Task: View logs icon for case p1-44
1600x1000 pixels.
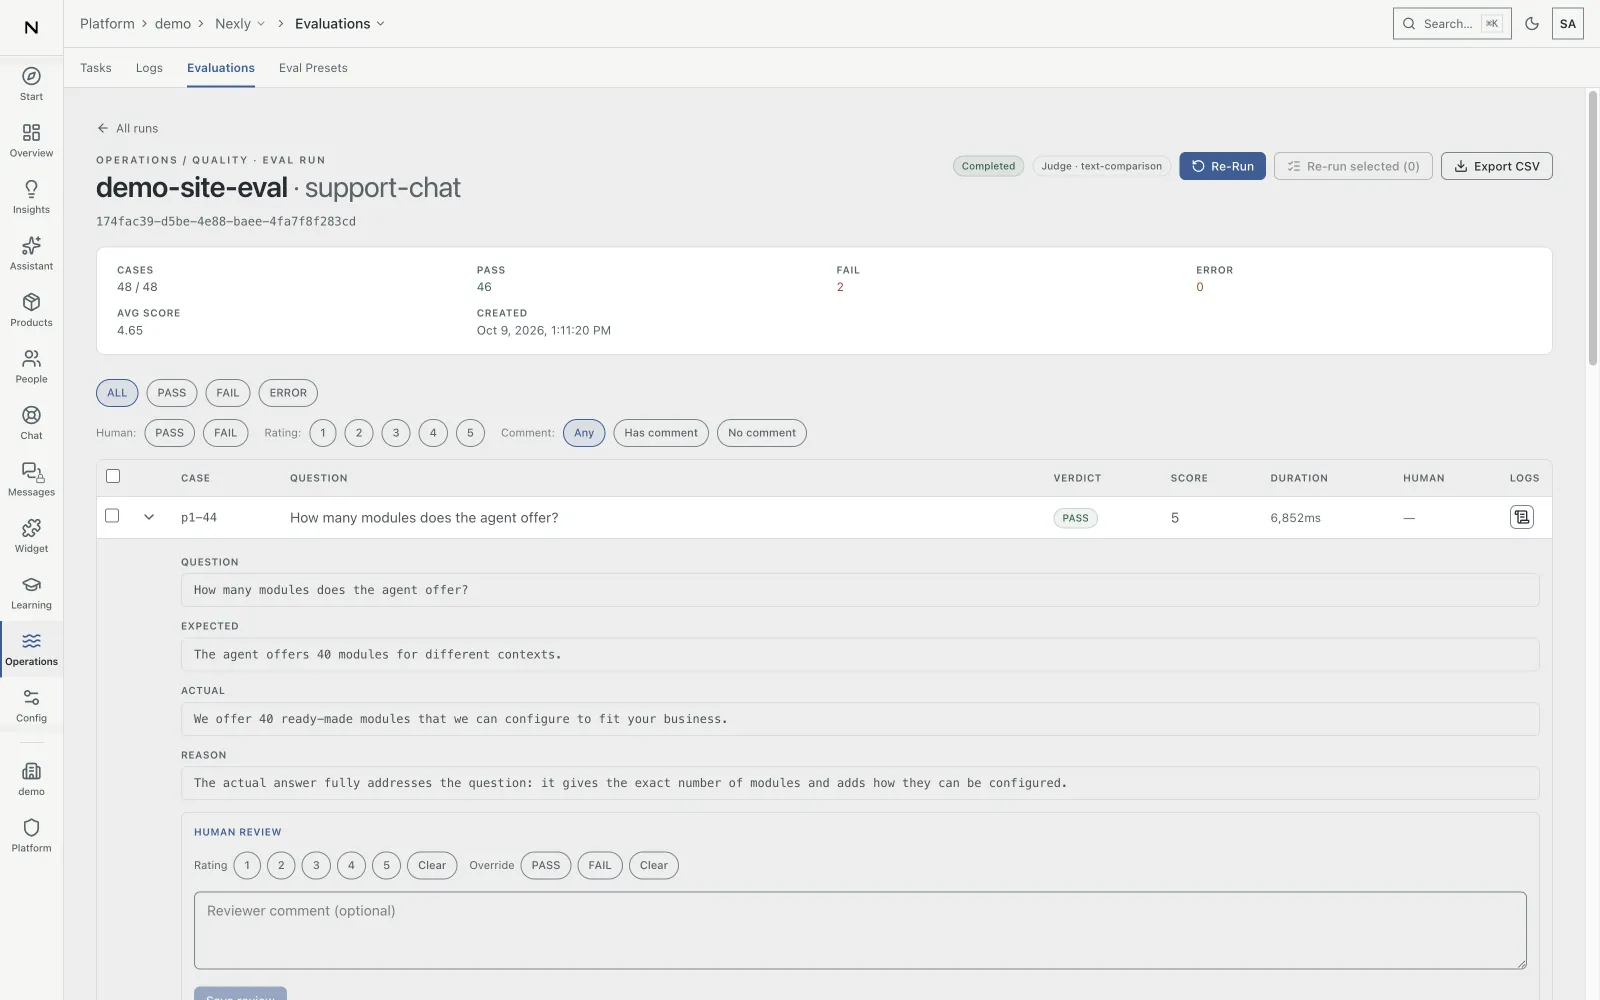Action: [x=1521, y=517]
